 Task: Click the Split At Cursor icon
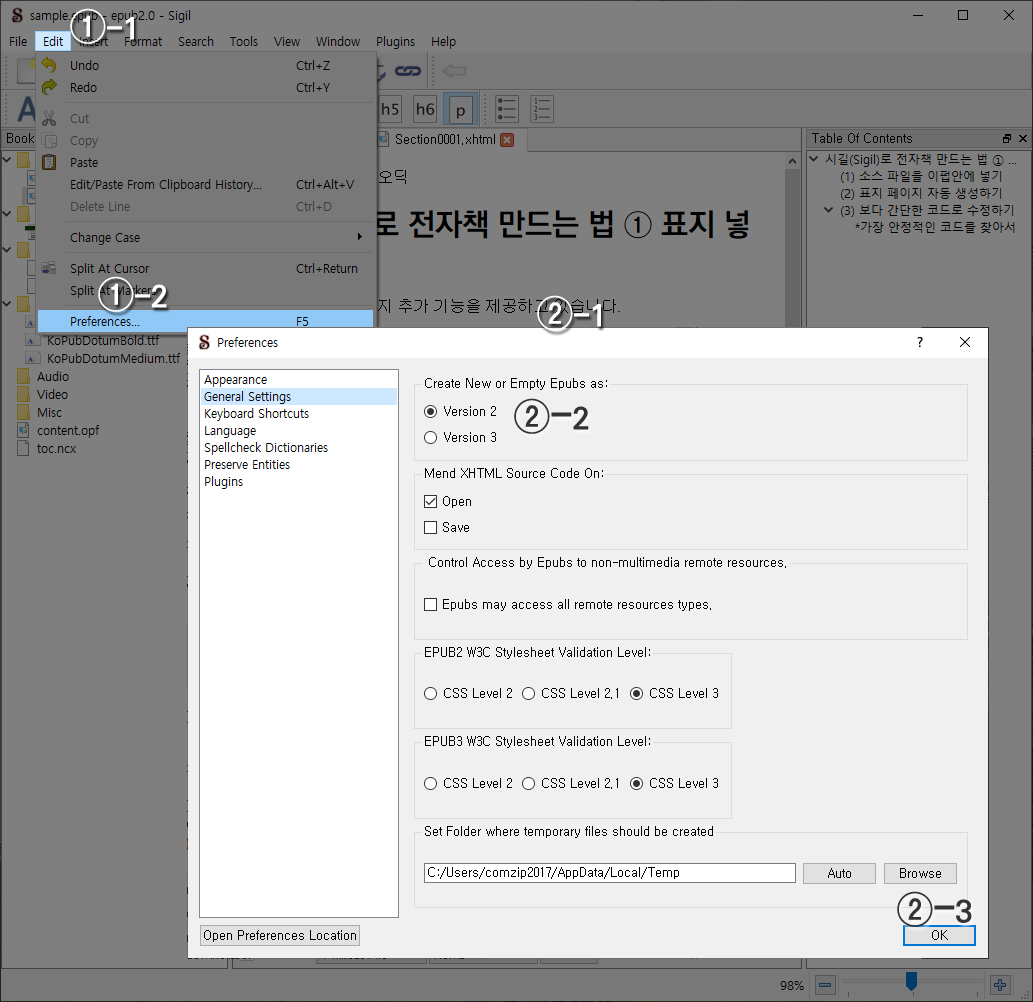click(x=49, y=268)
